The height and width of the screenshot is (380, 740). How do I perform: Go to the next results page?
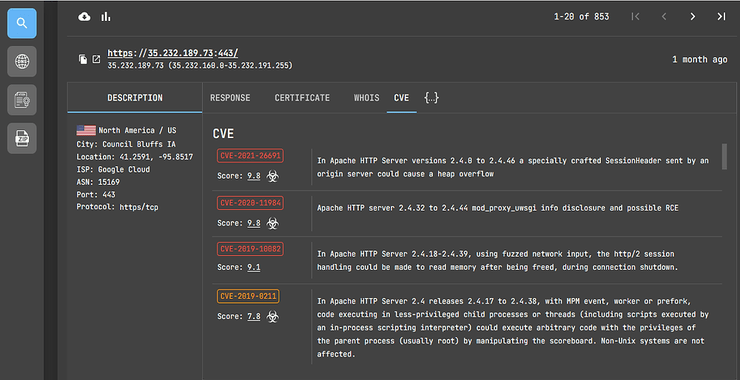tap(692, 17)
